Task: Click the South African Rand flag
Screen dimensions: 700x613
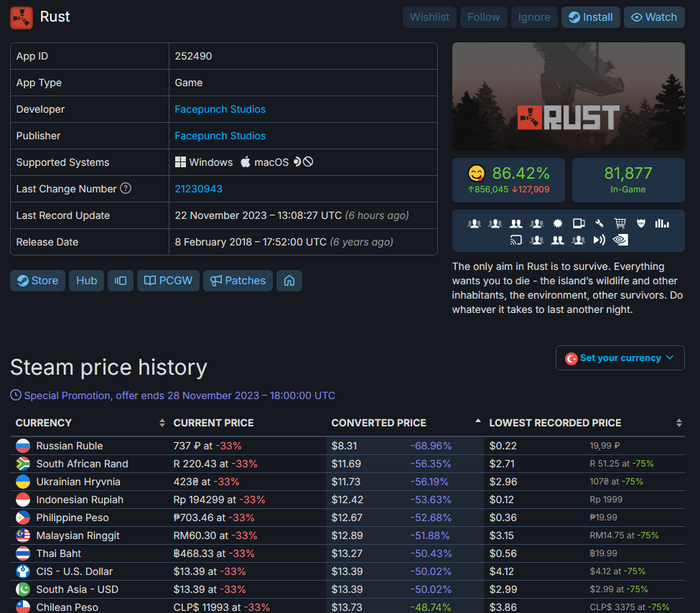Action: pyautogui.click(x=23, y=463)
